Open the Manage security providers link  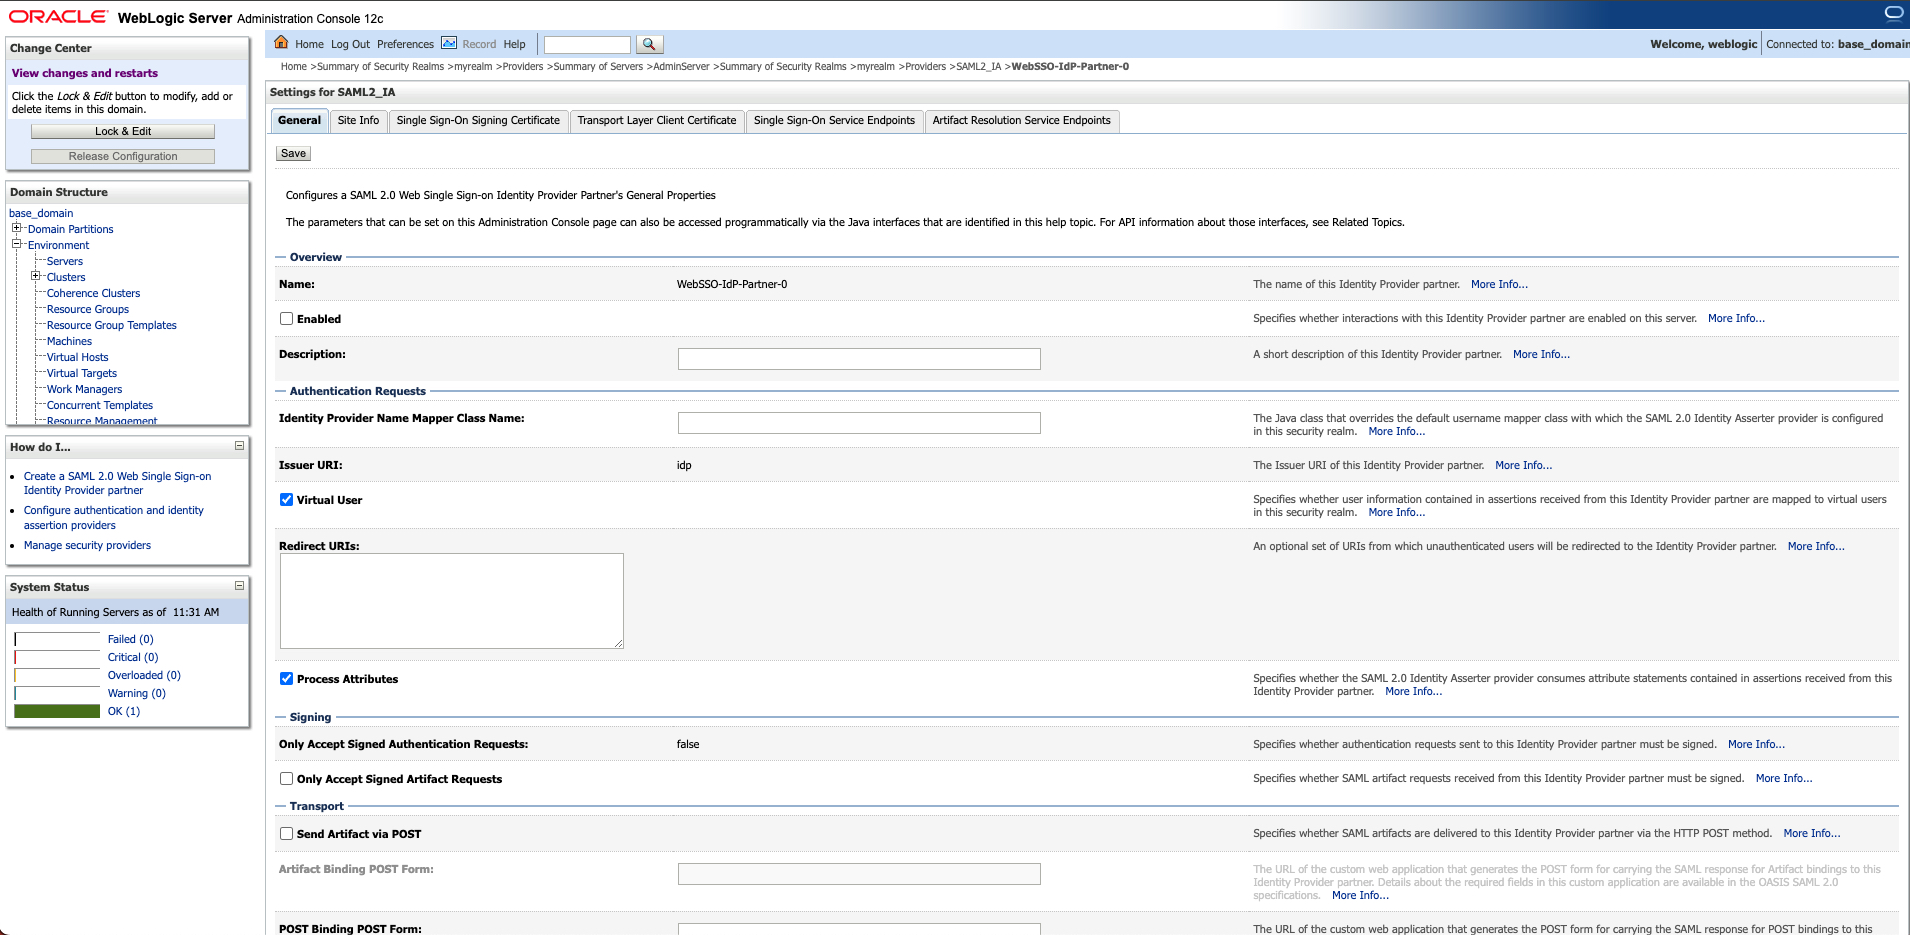87,546
